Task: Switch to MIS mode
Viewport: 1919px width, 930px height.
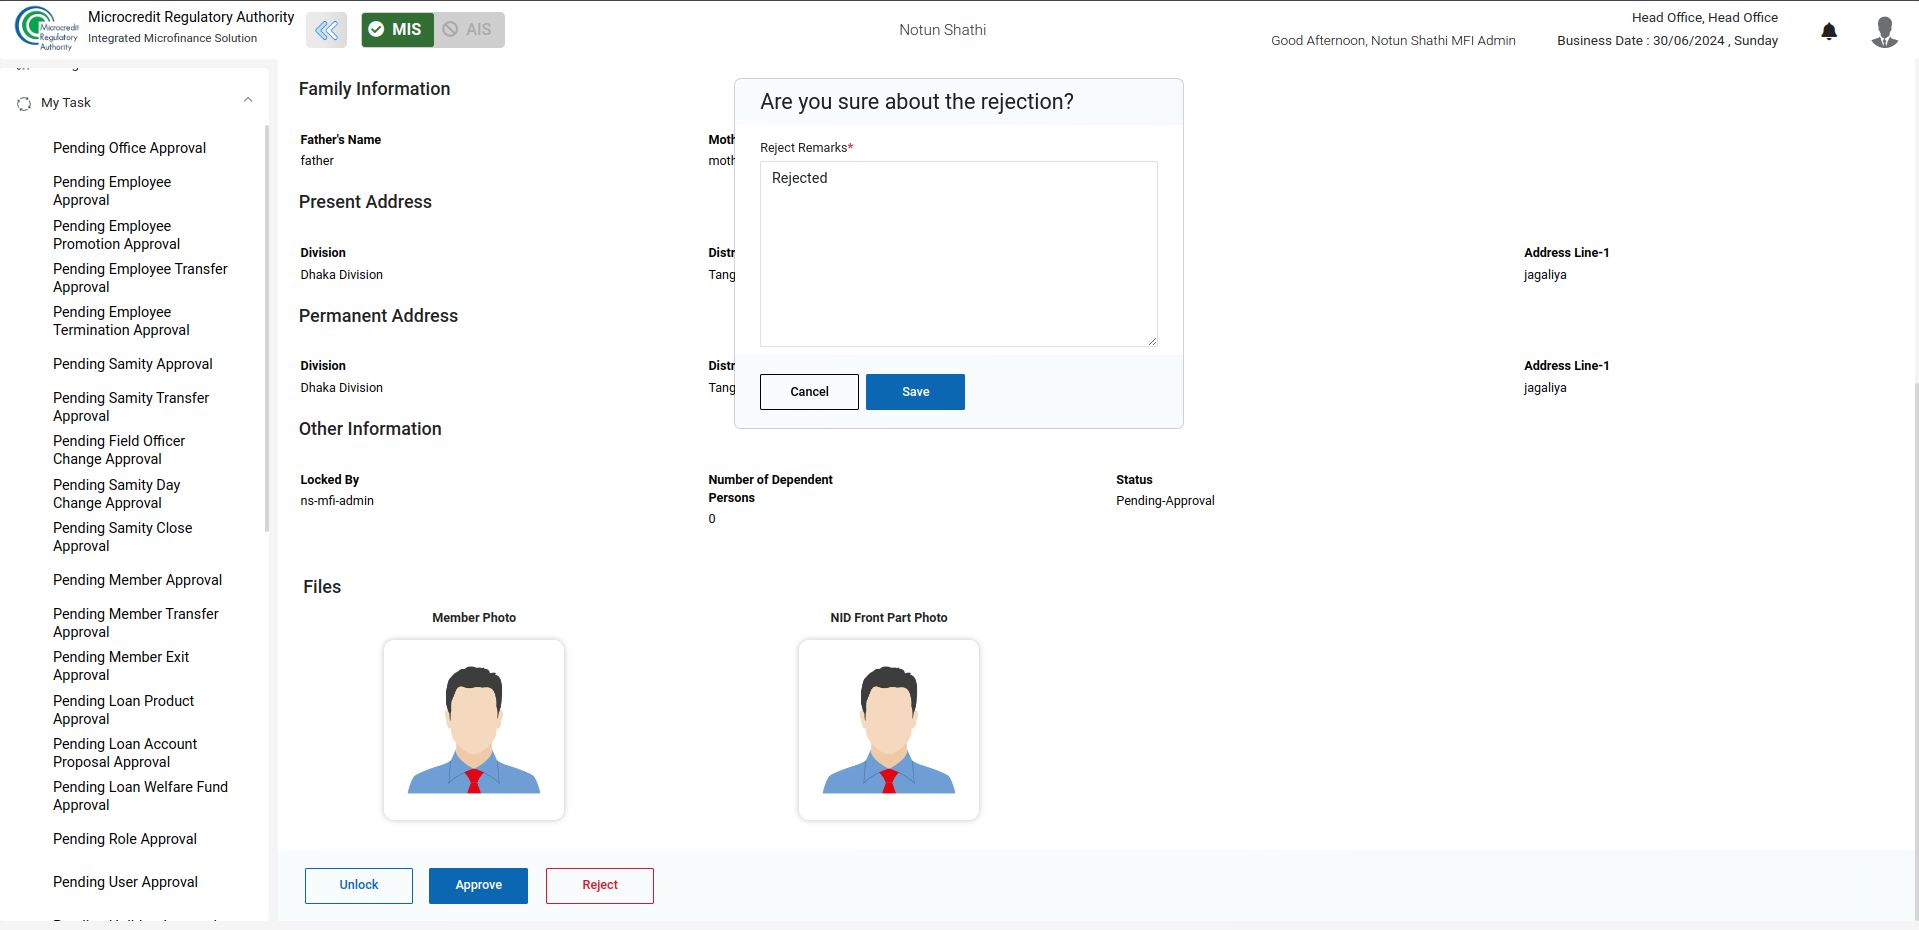Action: coord(397,30)
